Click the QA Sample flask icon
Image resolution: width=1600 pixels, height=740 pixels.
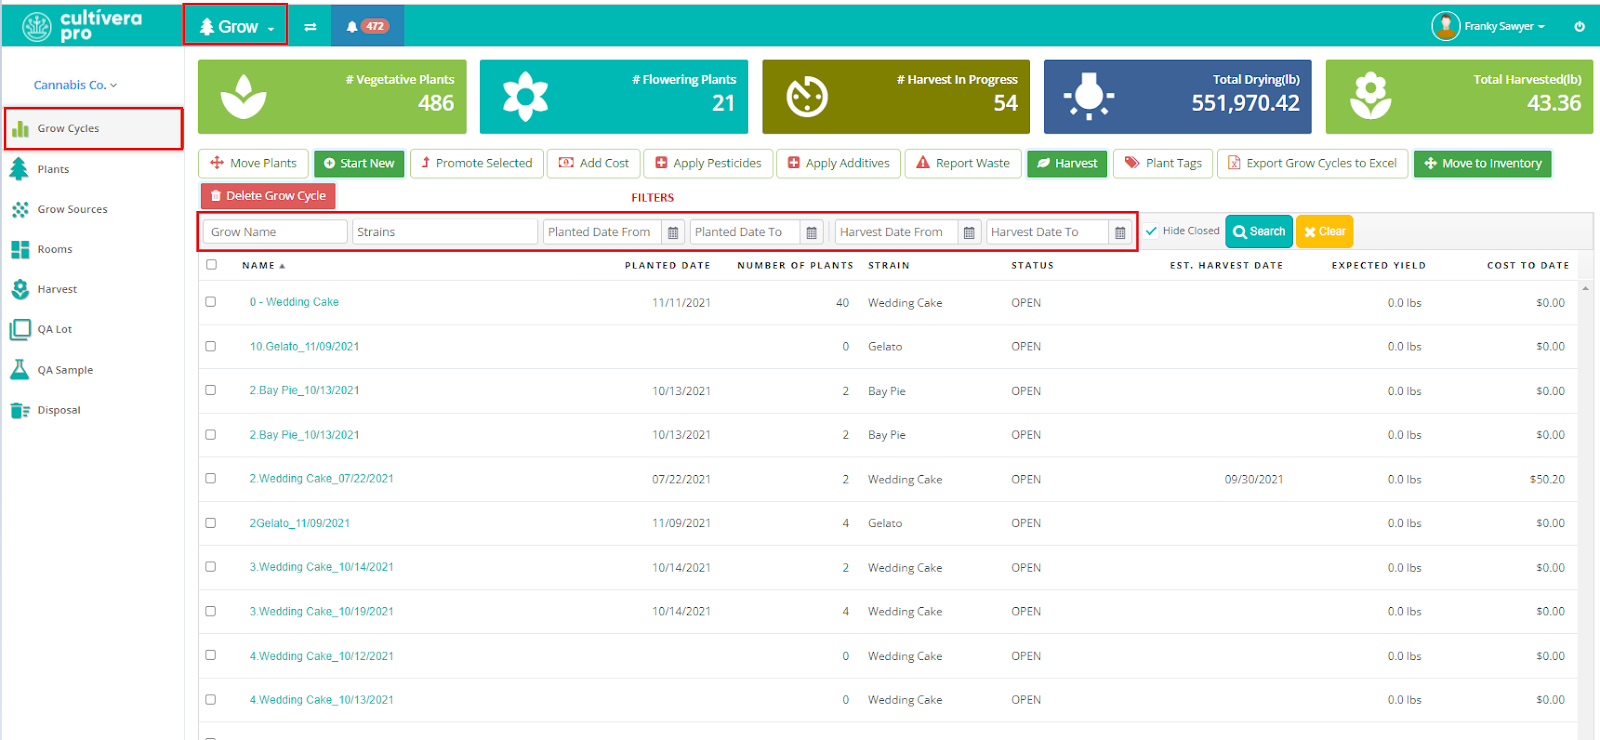tap(20, 370)
